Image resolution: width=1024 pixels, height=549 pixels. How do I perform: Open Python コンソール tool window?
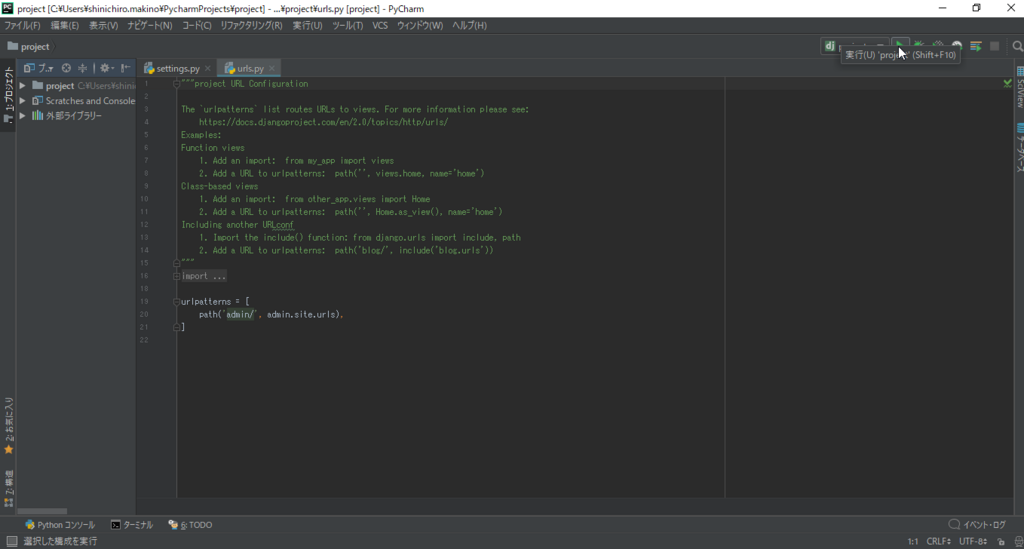[x=59, y=525]
